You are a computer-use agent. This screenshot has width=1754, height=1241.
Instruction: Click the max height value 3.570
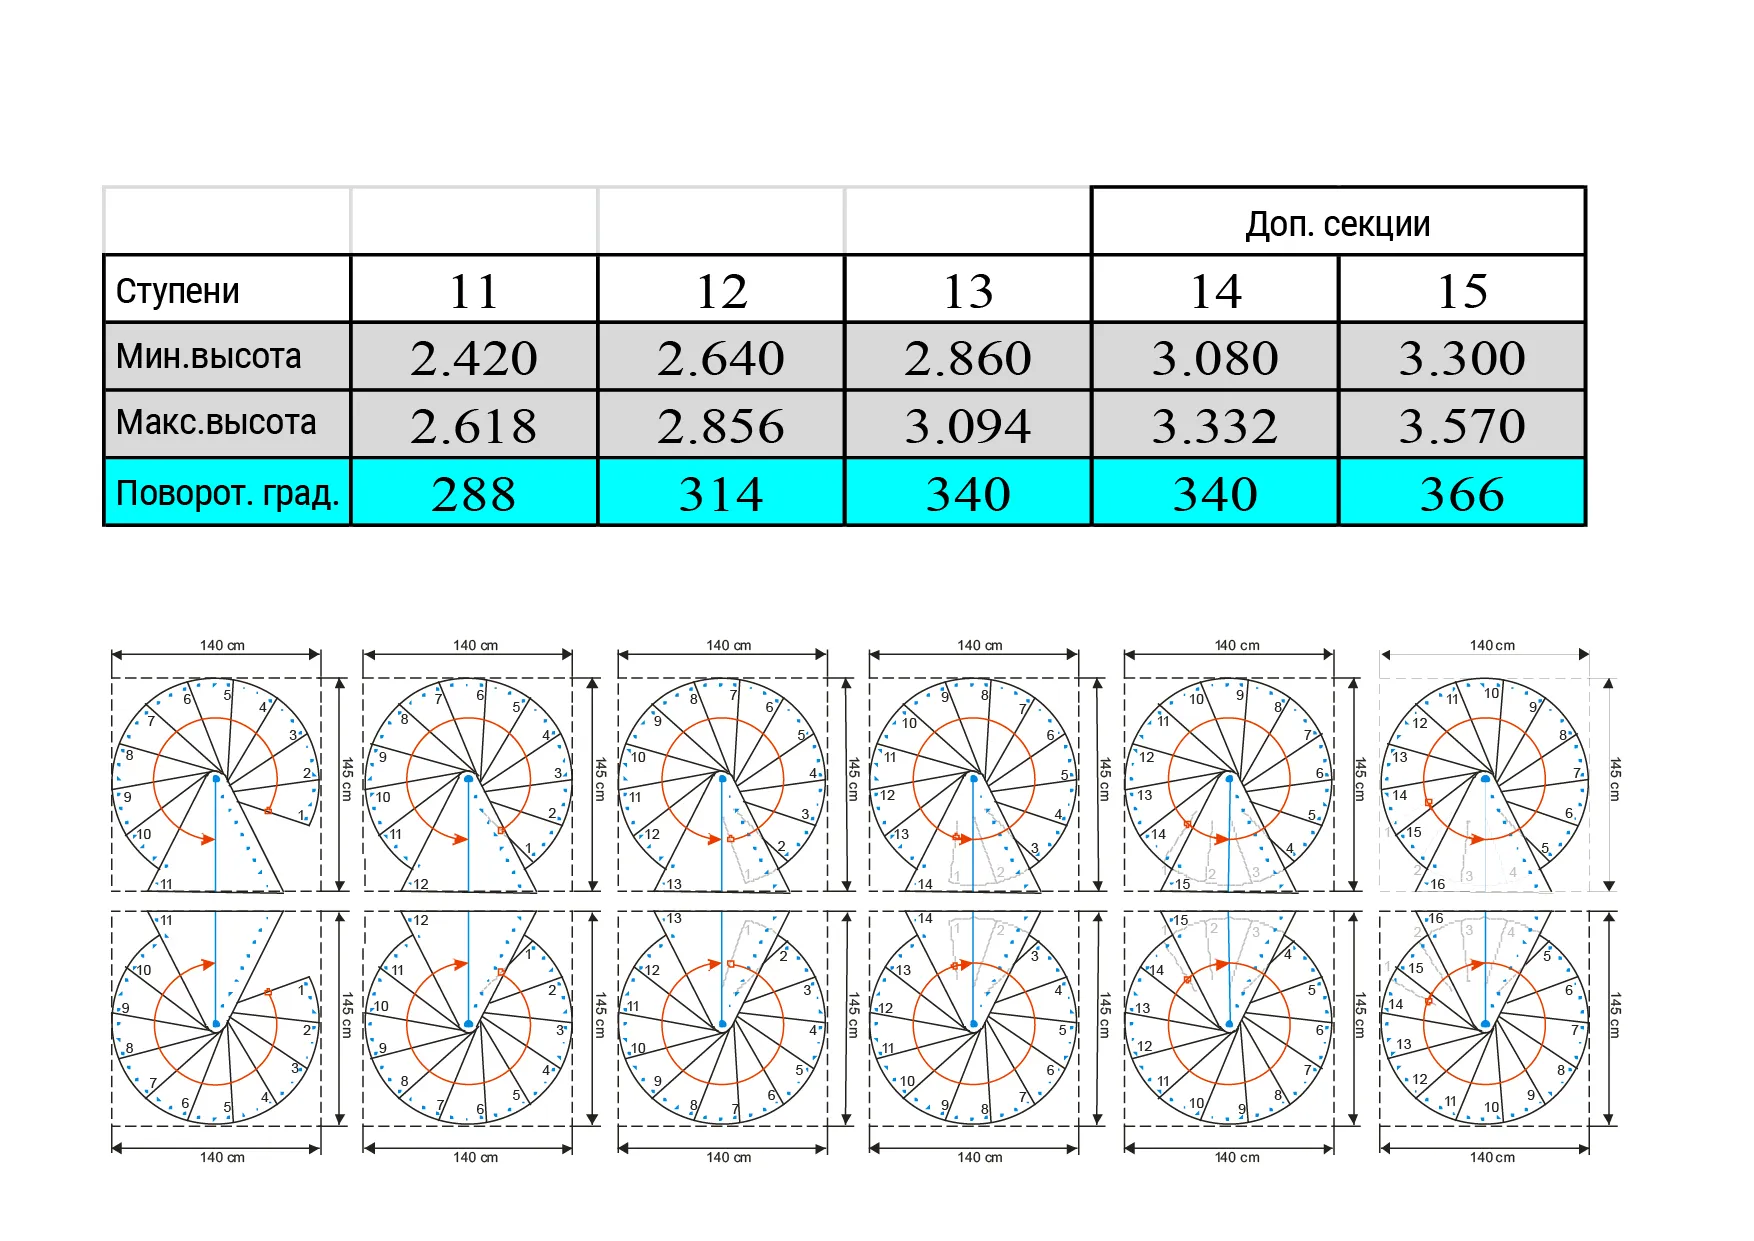pos(1461,424)
